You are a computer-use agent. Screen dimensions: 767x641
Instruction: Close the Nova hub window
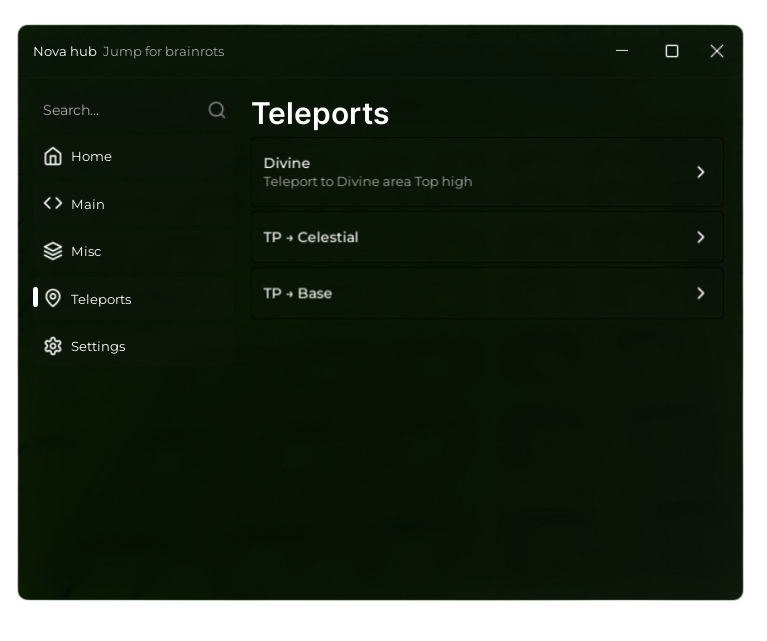point(717,51)
